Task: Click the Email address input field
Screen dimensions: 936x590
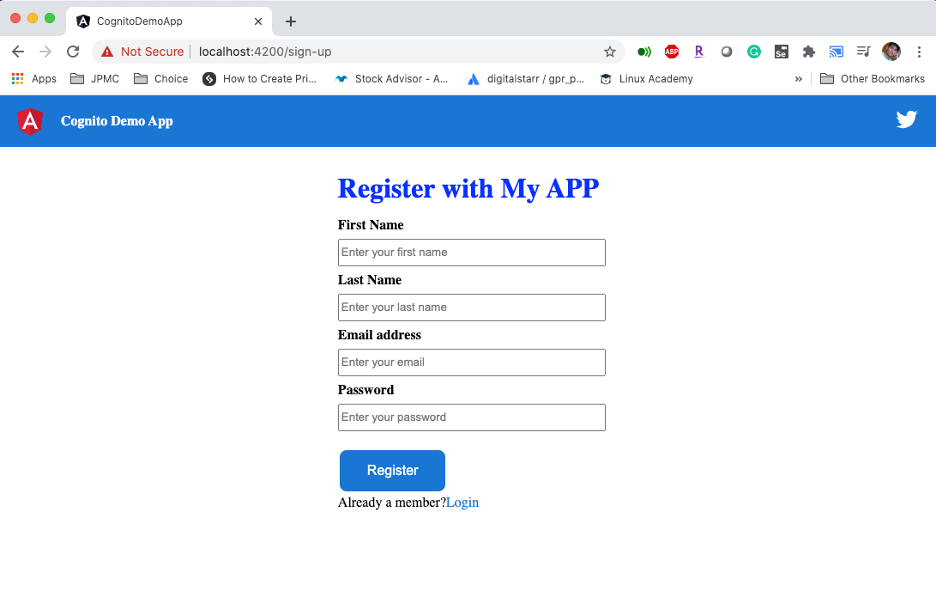Action: click(x=471, y=362)
